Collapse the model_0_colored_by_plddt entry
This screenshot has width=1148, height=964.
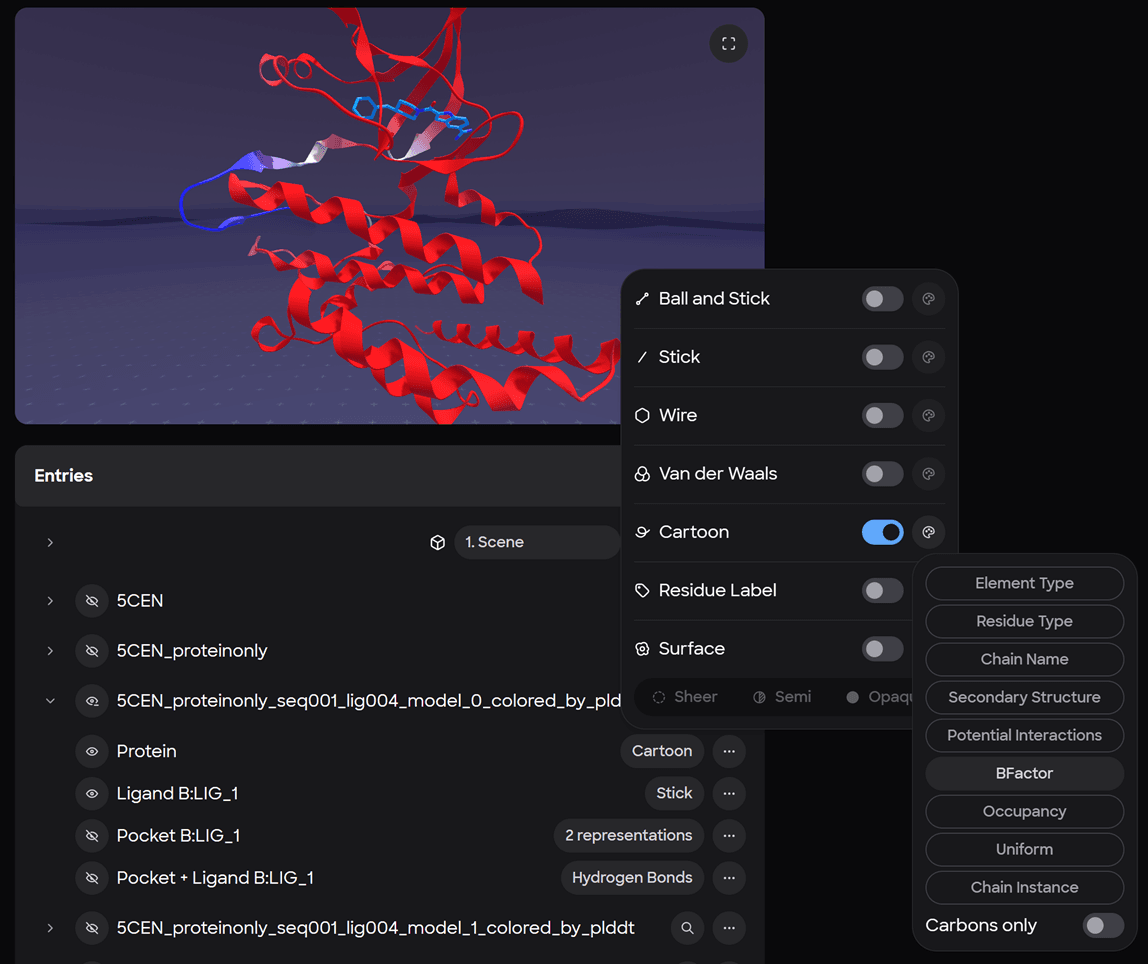tap(50, 701)
